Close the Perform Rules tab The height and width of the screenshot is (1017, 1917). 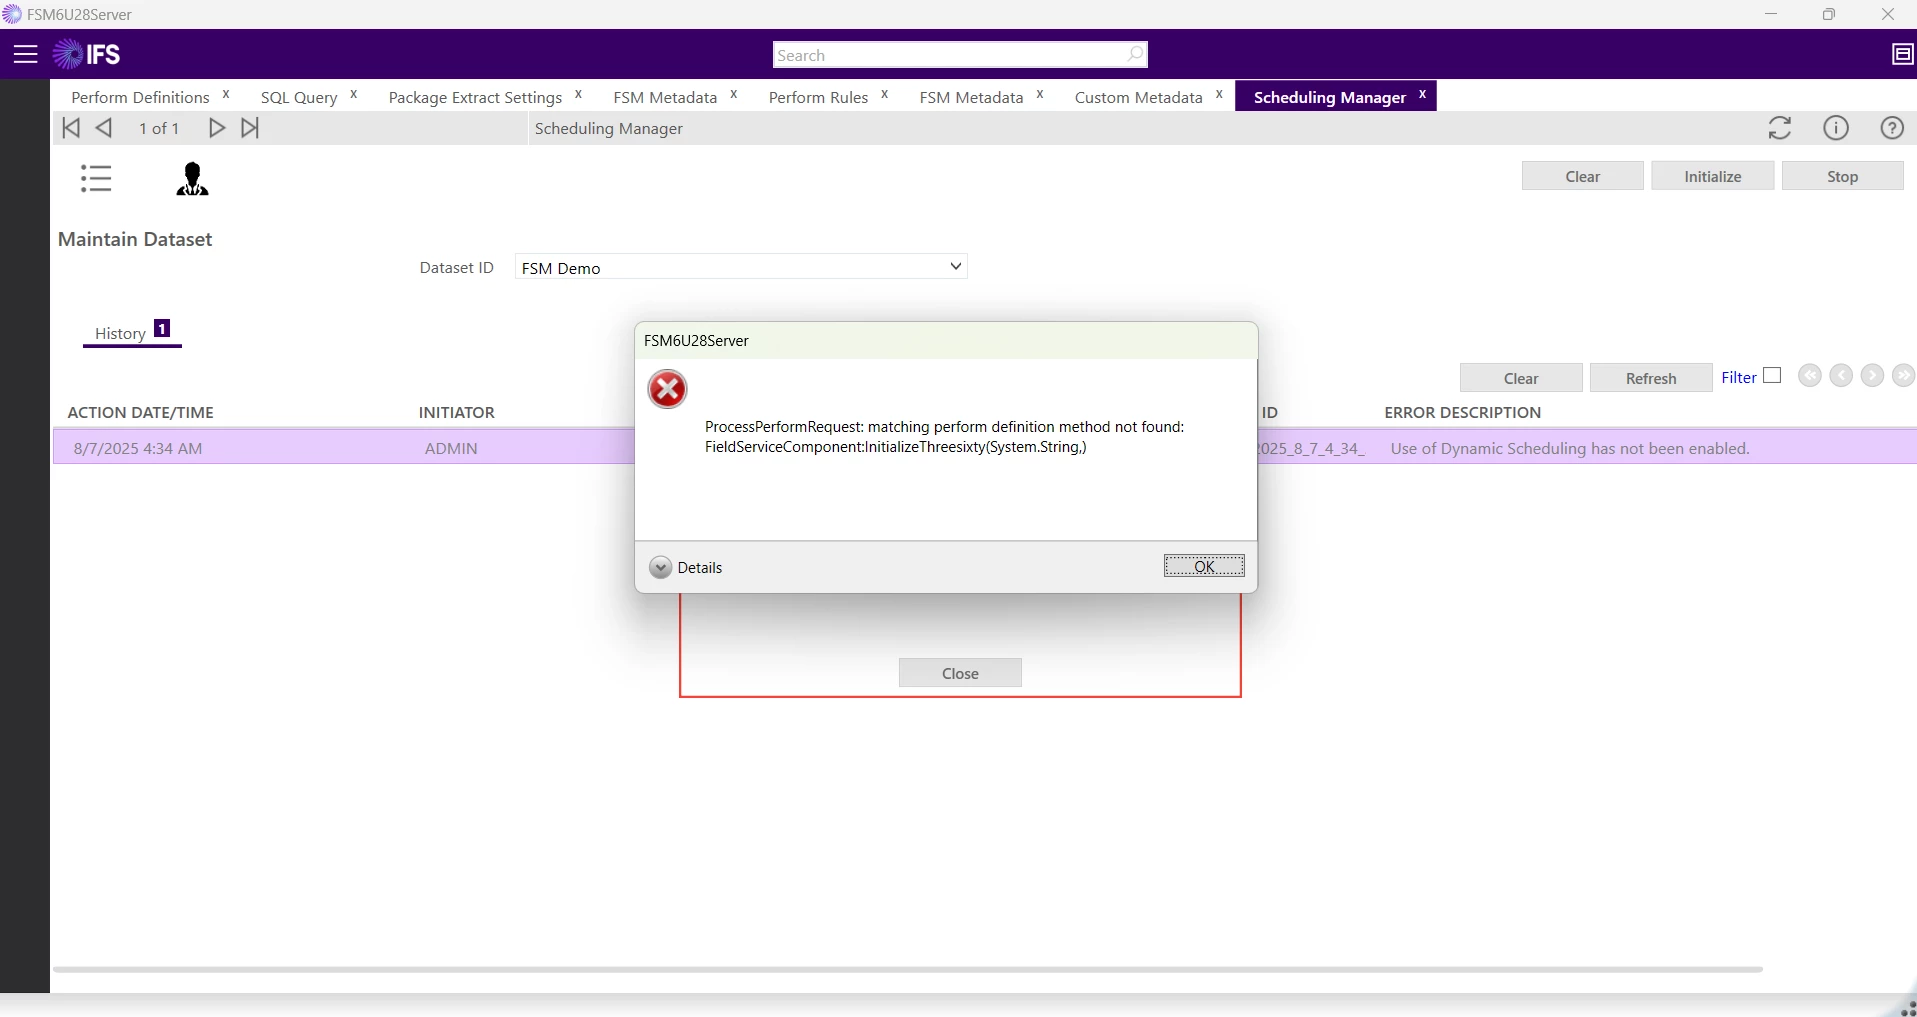pyautogui.click(x=885, y=95)
